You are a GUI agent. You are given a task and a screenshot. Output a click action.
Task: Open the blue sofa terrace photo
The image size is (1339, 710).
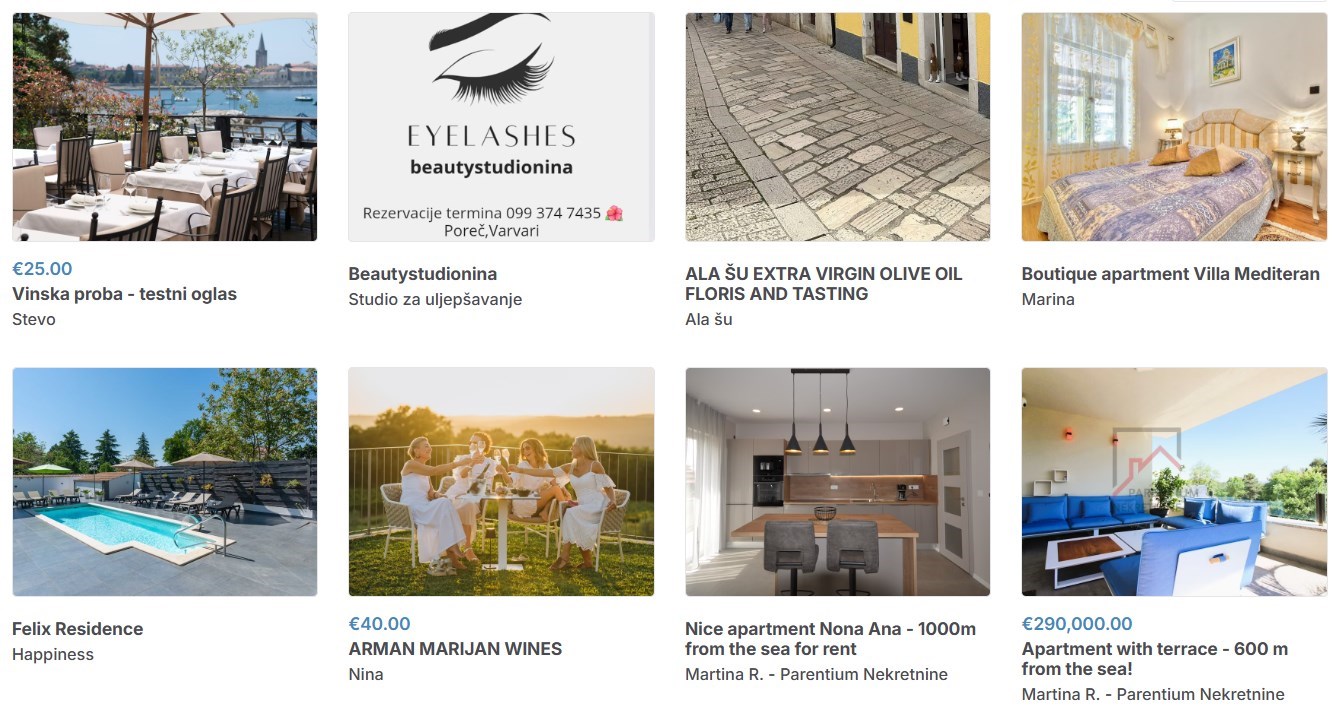tap(1174, 482)
